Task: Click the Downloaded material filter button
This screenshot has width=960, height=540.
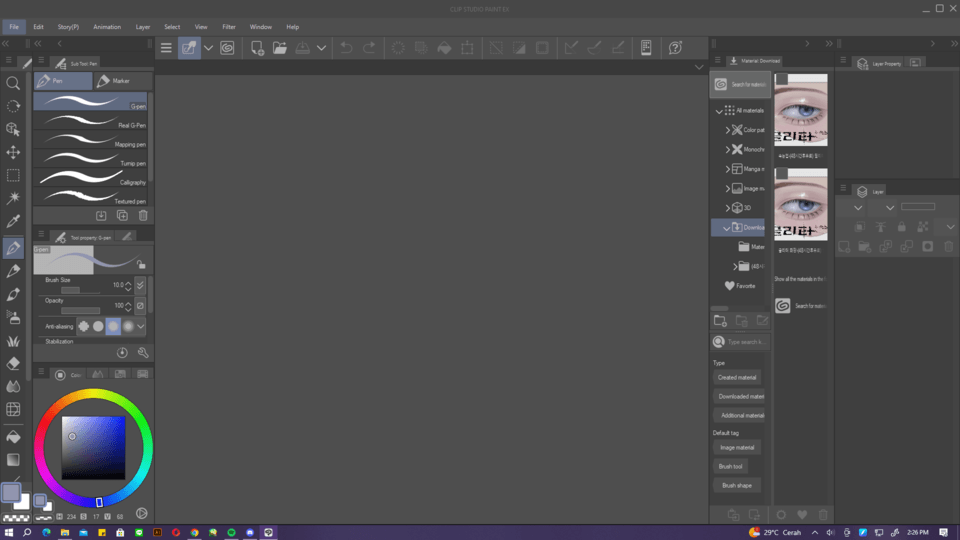Action: coord(741,397)
